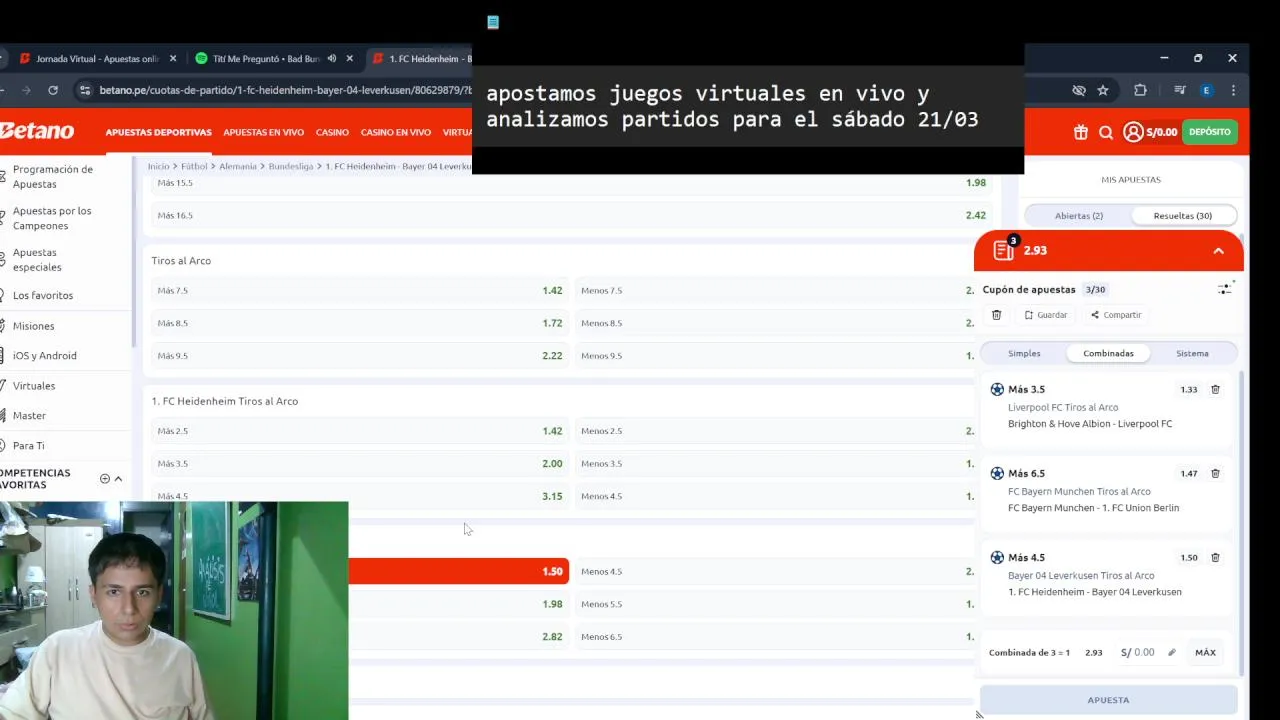
Task: Select Más 9.5 at odds 2.22
Action: tap(360, 356)
